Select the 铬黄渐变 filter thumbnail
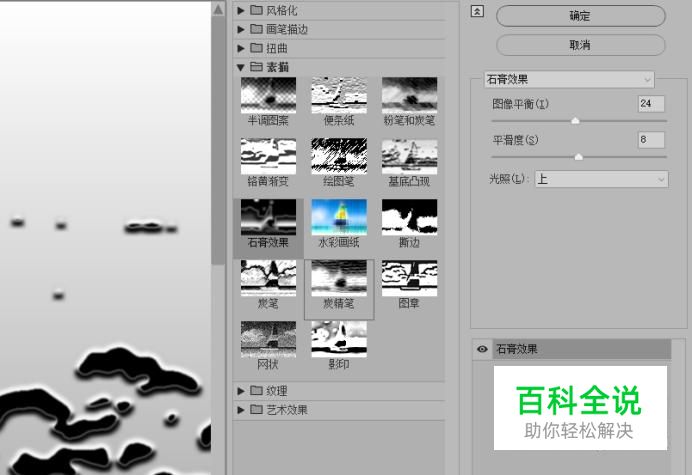Image resolution: width=692 pixels, height=475 pixels. point(268,156)
